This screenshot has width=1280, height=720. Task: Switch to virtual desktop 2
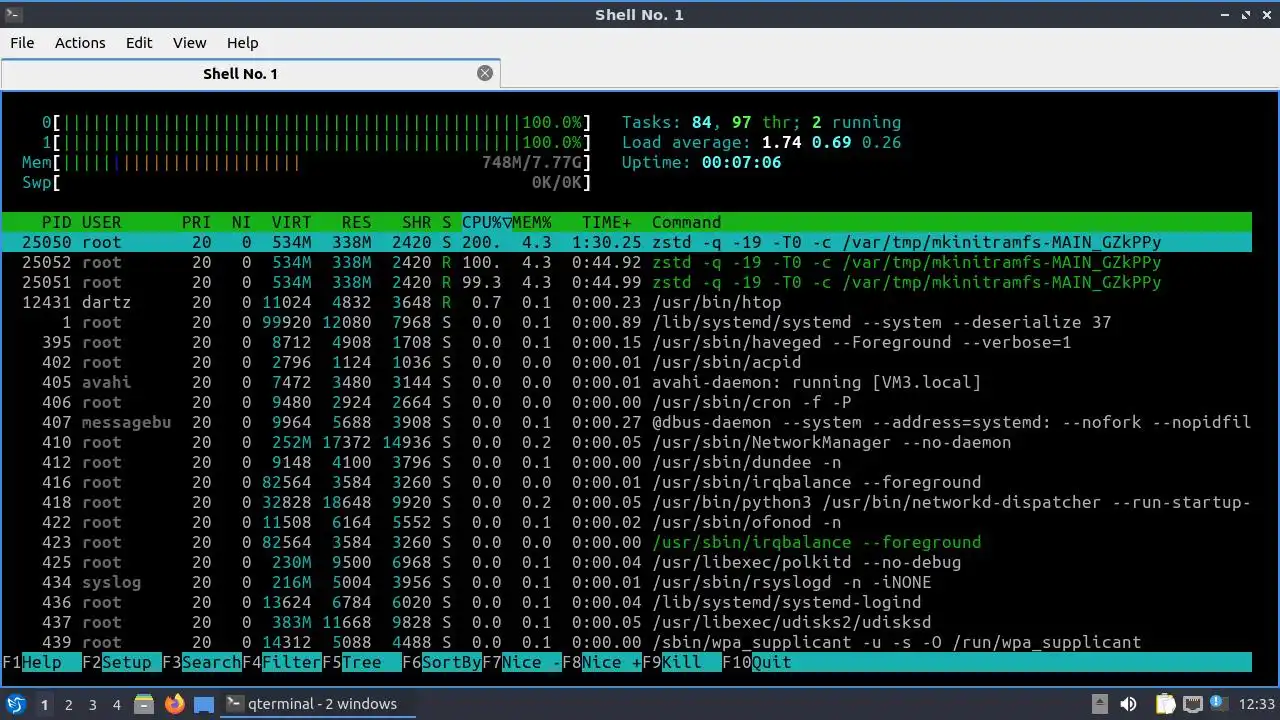[x=68, y=705]
